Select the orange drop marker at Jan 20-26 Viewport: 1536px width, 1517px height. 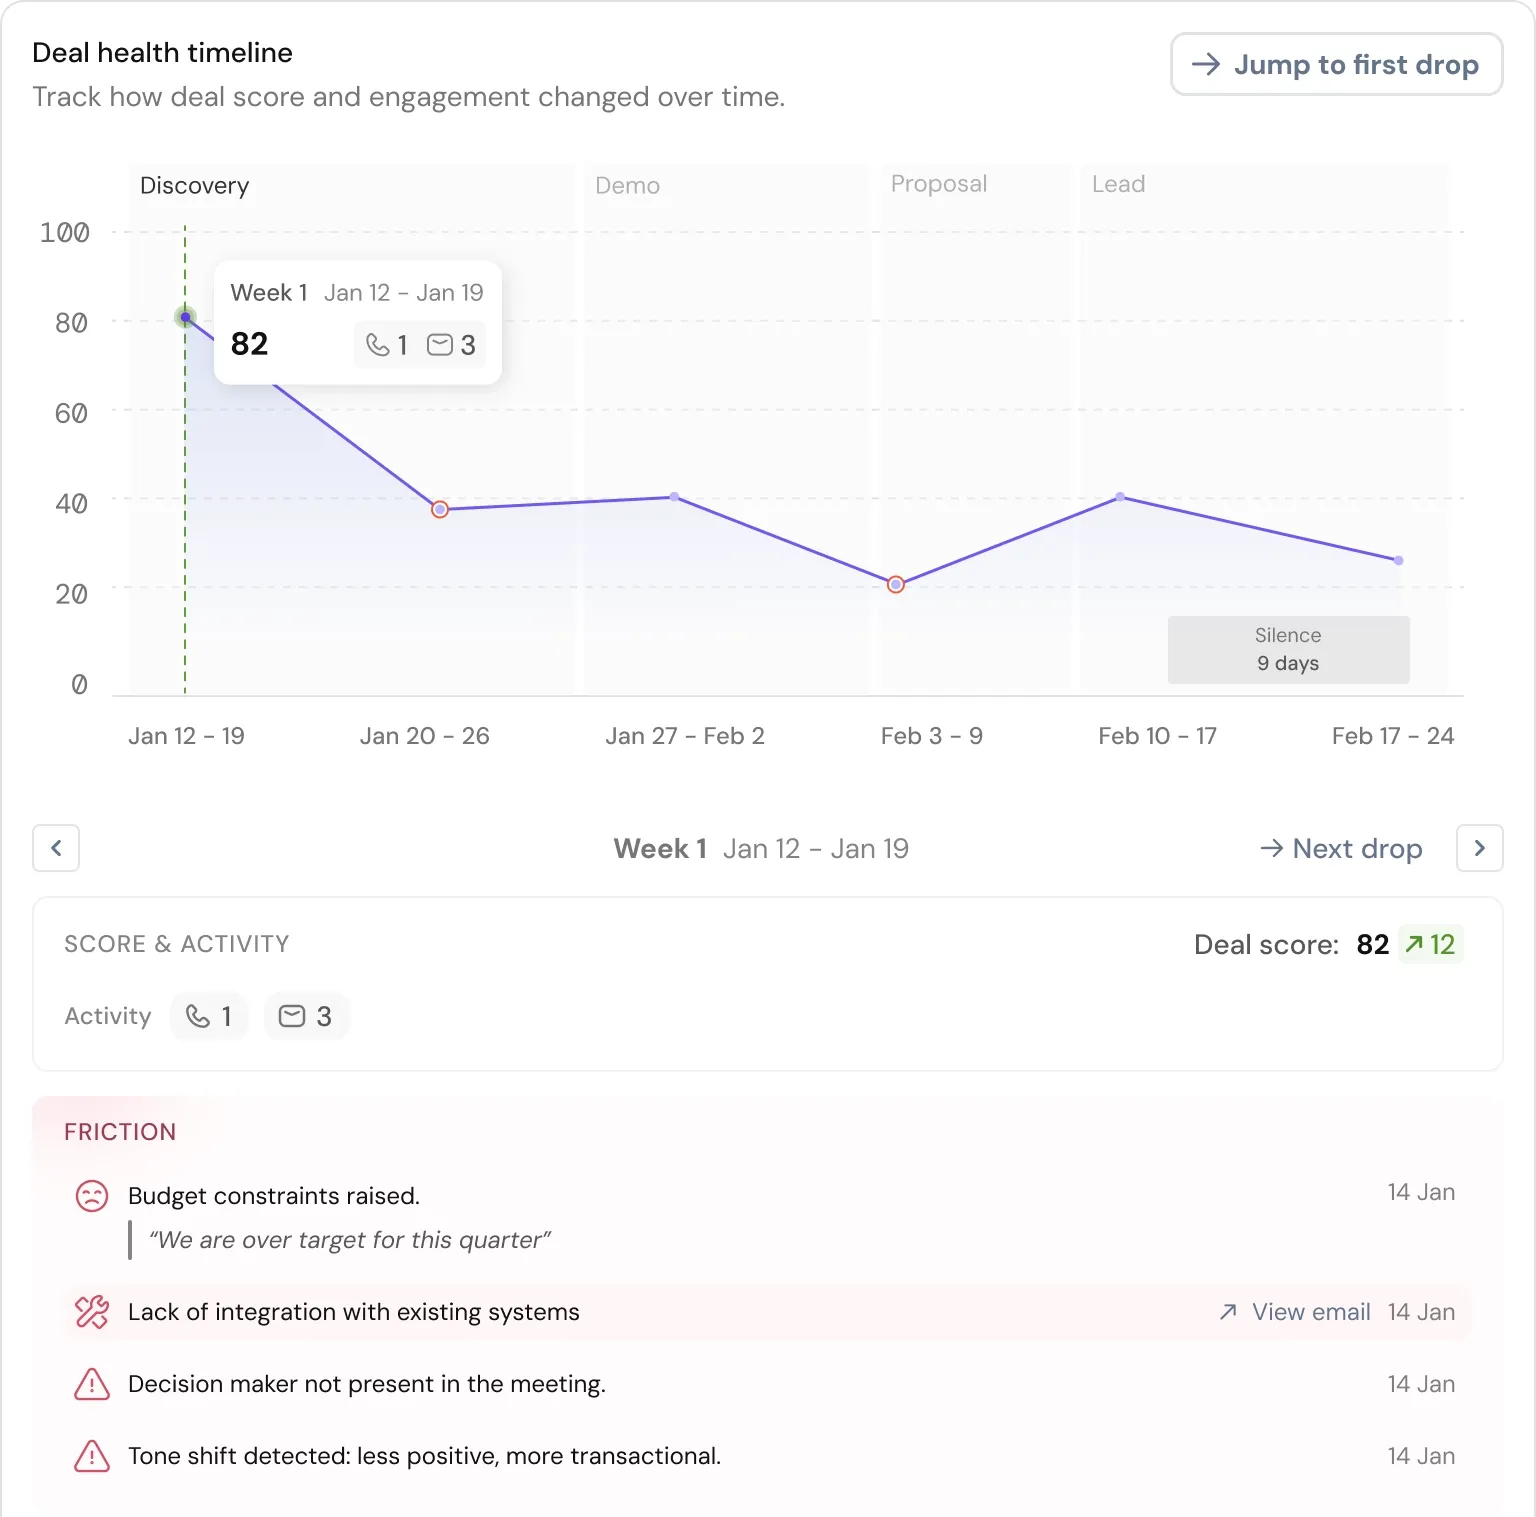[439, 509]
